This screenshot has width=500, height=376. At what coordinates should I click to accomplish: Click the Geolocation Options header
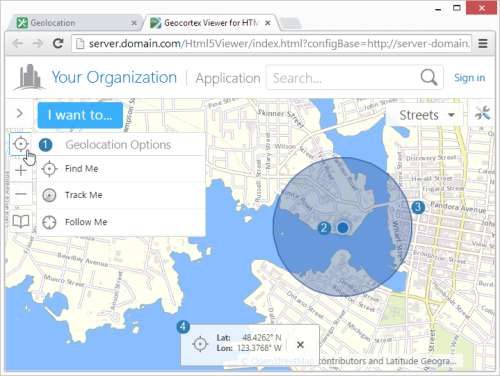[x=118, y=145]
